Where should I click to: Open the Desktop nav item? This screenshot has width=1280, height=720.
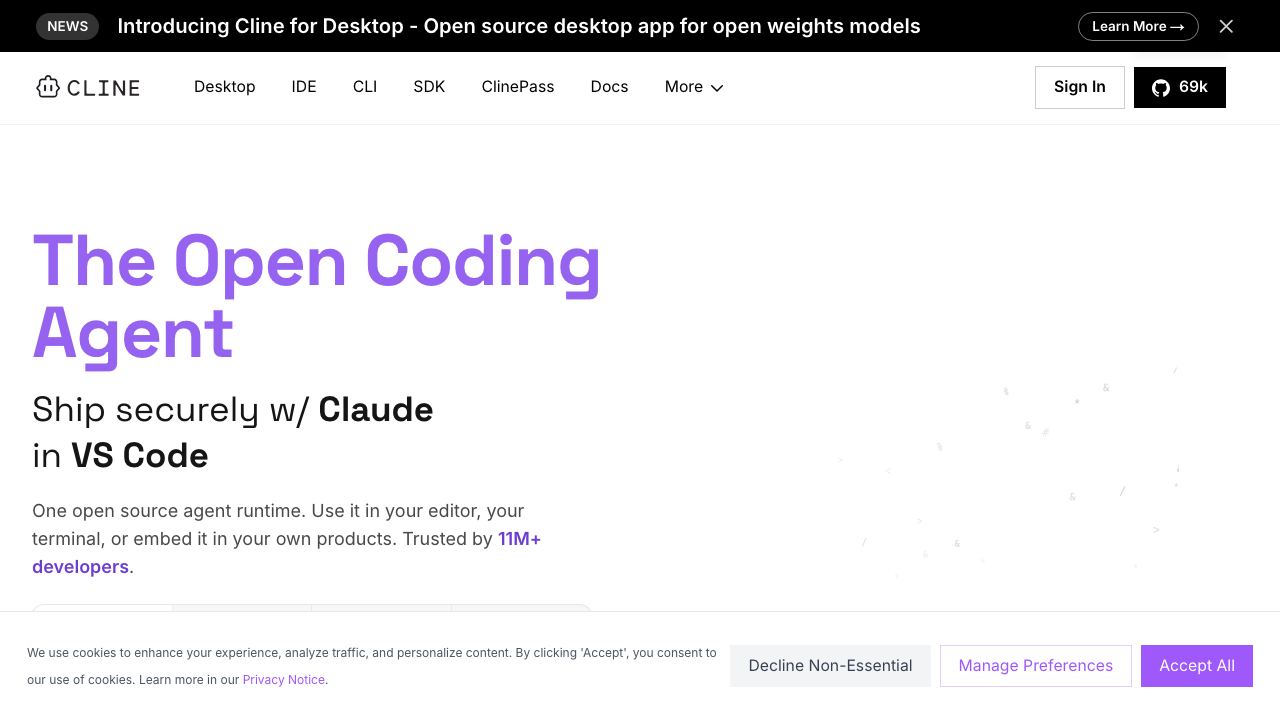[225, 87]
